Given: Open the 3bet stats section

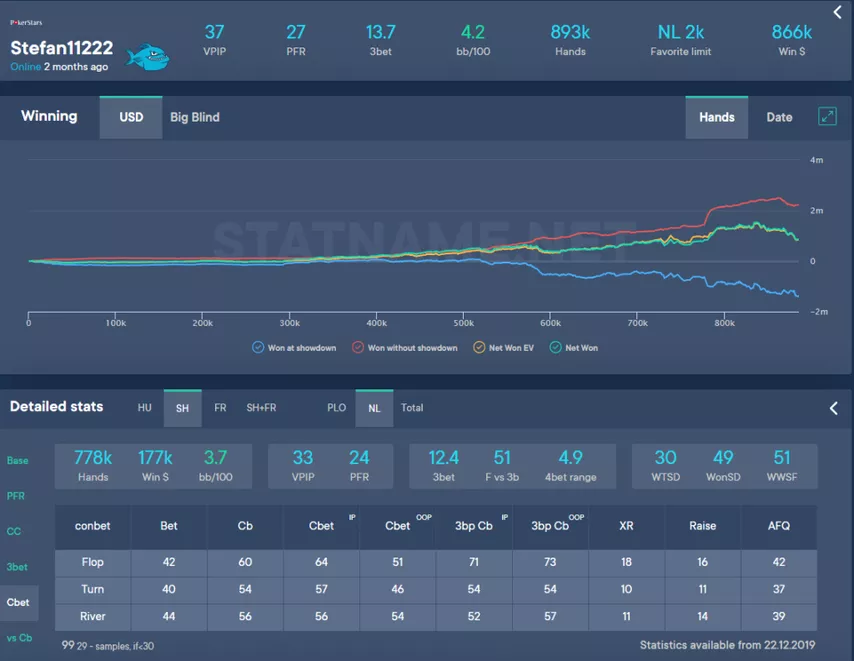Looking at the screenshot, I should [18, 566].
